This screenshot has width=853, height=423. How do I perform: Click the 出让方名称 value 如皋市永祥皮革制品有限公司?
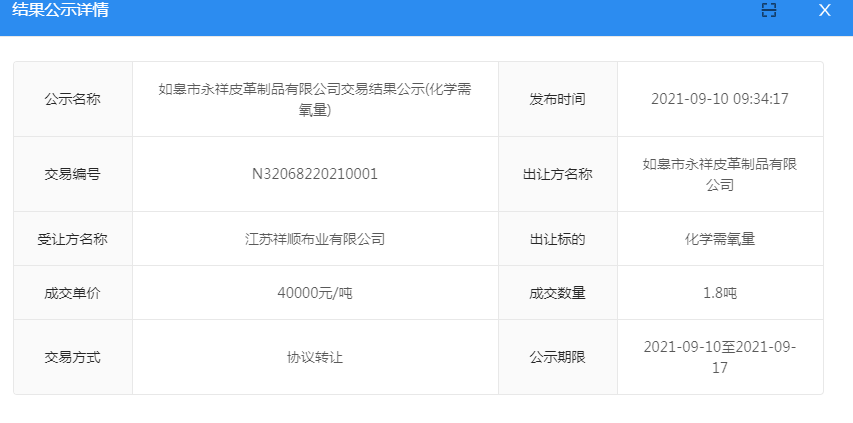tap(720, 175)
